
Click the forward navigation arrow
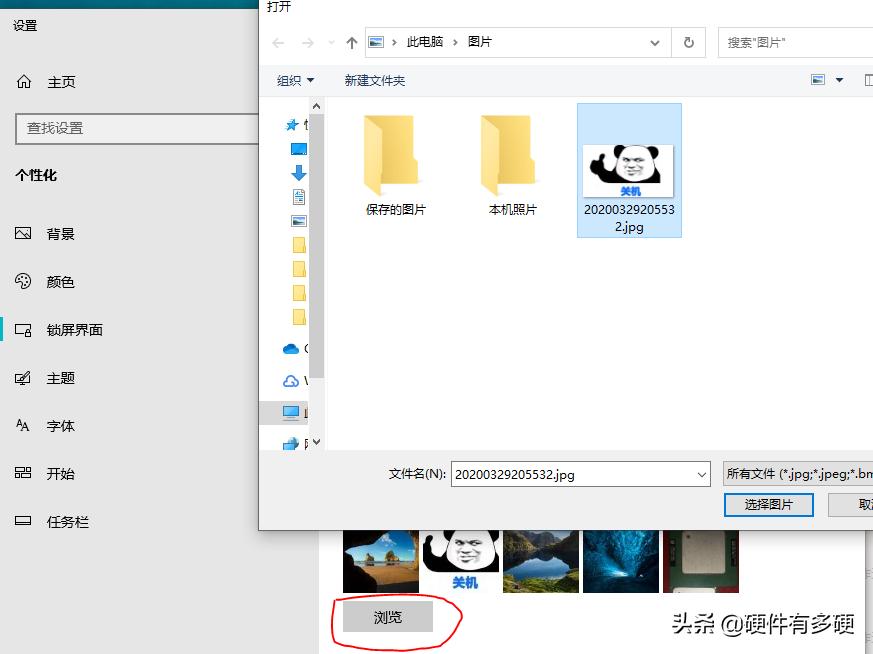307,42
